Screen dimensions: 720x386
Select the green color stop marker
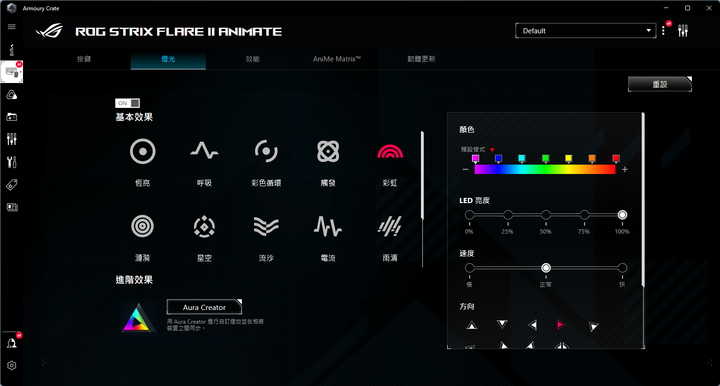tap(546, 159)
